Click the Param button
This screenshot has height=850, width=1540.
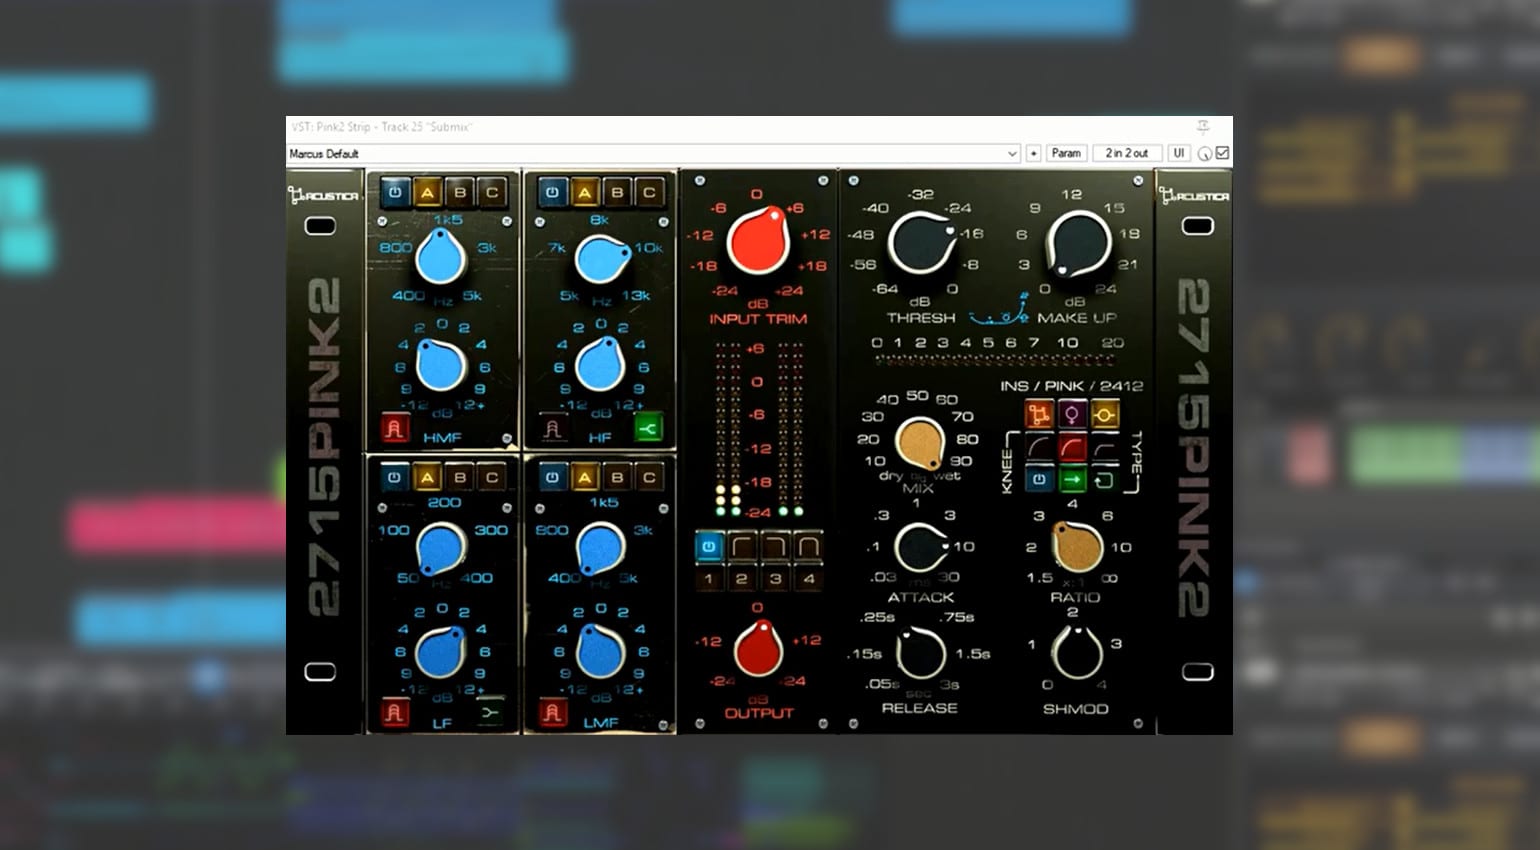[x=1066, y=153]
